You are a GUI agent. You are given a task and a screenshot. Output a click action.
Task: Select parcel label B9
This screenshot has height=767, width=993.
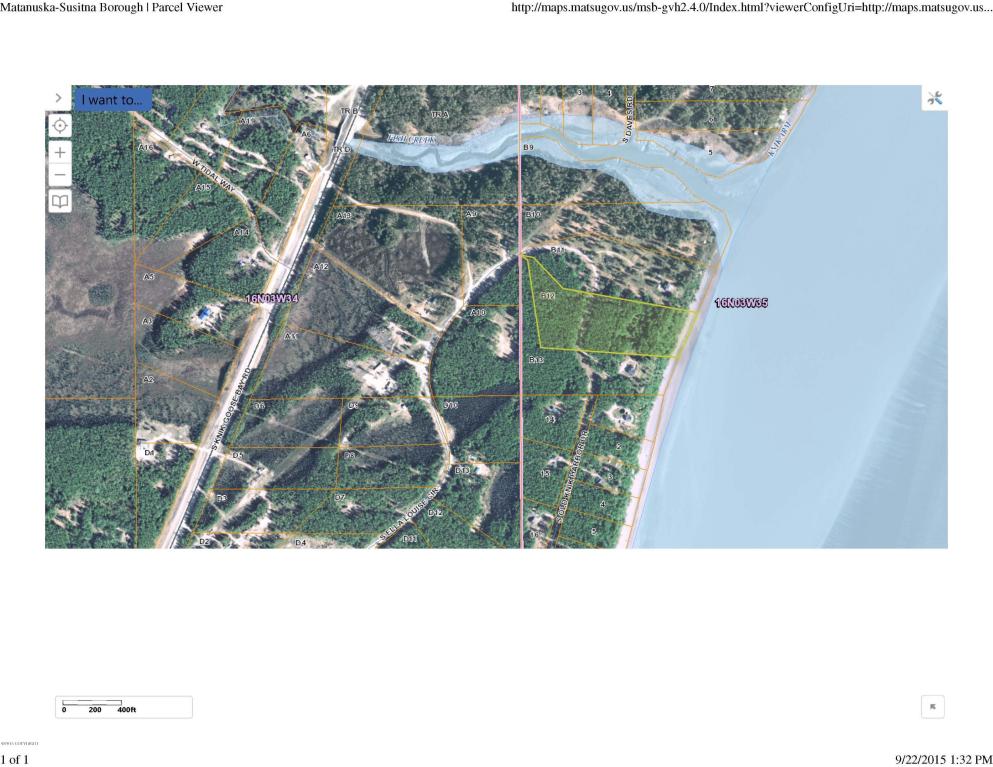528,147
